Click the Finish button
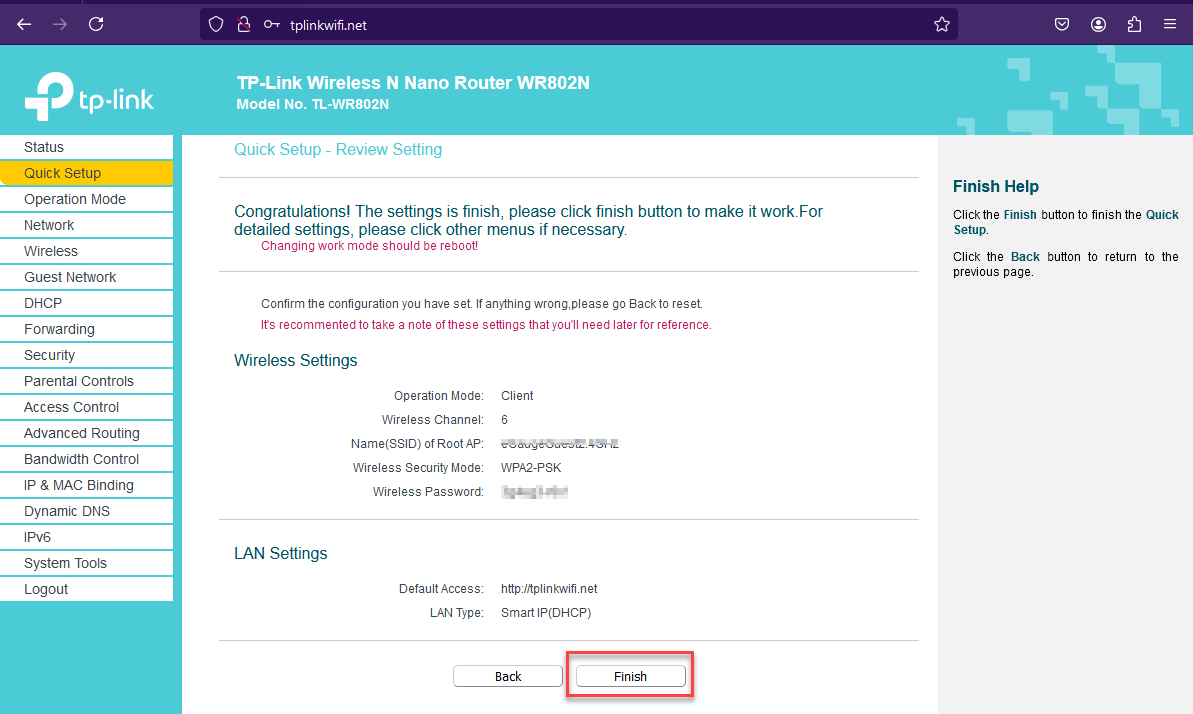Image resolution: width=1193 pixels, height=714 pixels. coord(631,676)
